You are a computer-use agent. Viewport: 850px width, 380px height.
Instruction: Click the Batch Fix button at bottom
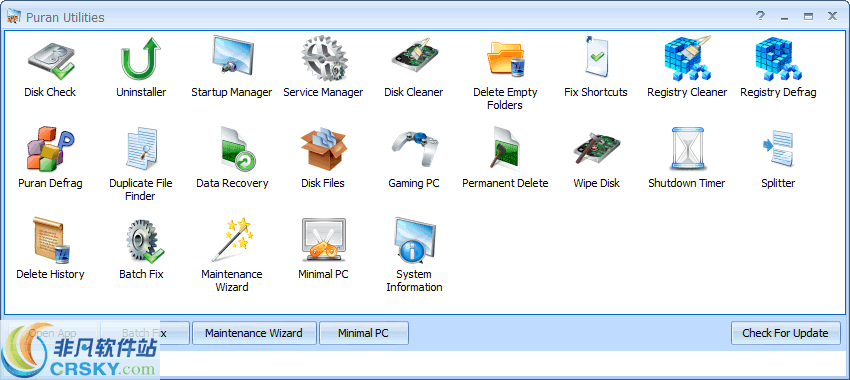(x=145, y=333)
